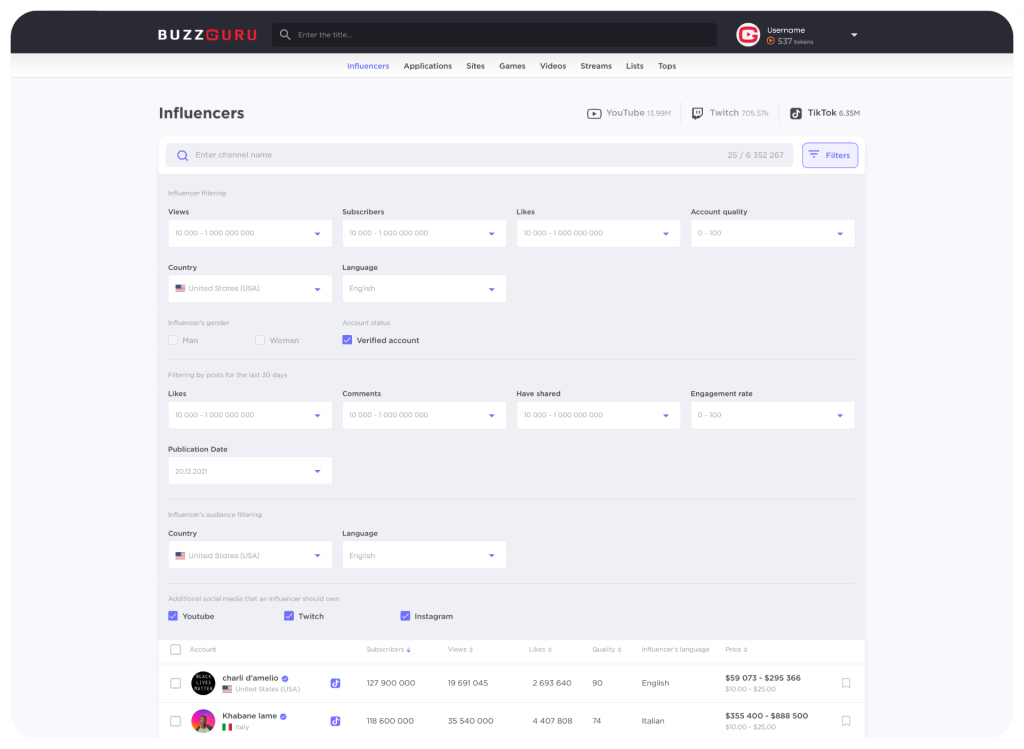Select Khabane lame row checkbox
Viewport: 1024px width, 749px height.
click(175, 721)
